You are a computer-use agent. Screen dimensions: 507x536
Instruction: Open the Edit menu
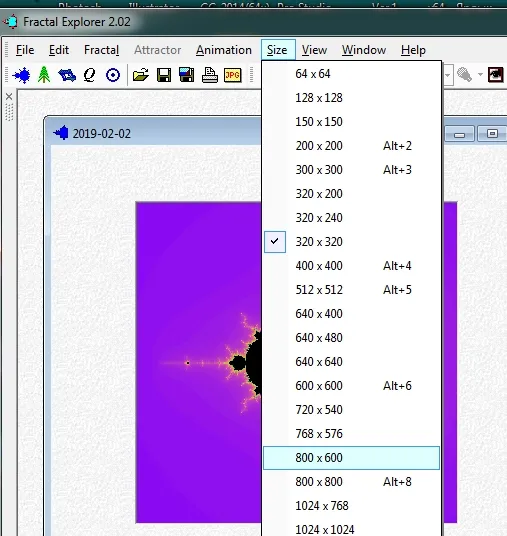pos(59,50)
